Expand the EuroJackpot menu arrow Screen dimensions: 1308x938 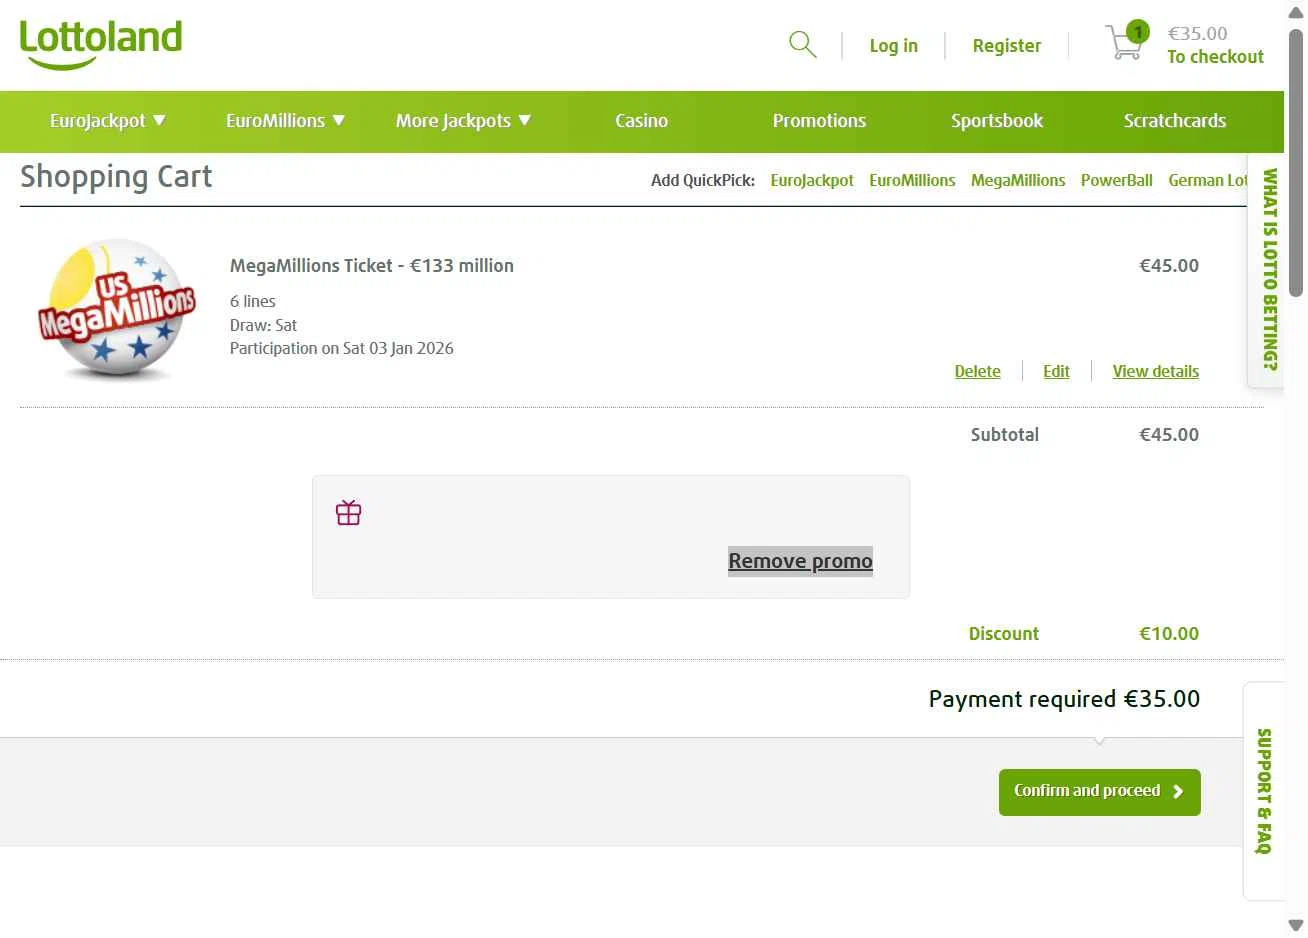click(159, 120)
